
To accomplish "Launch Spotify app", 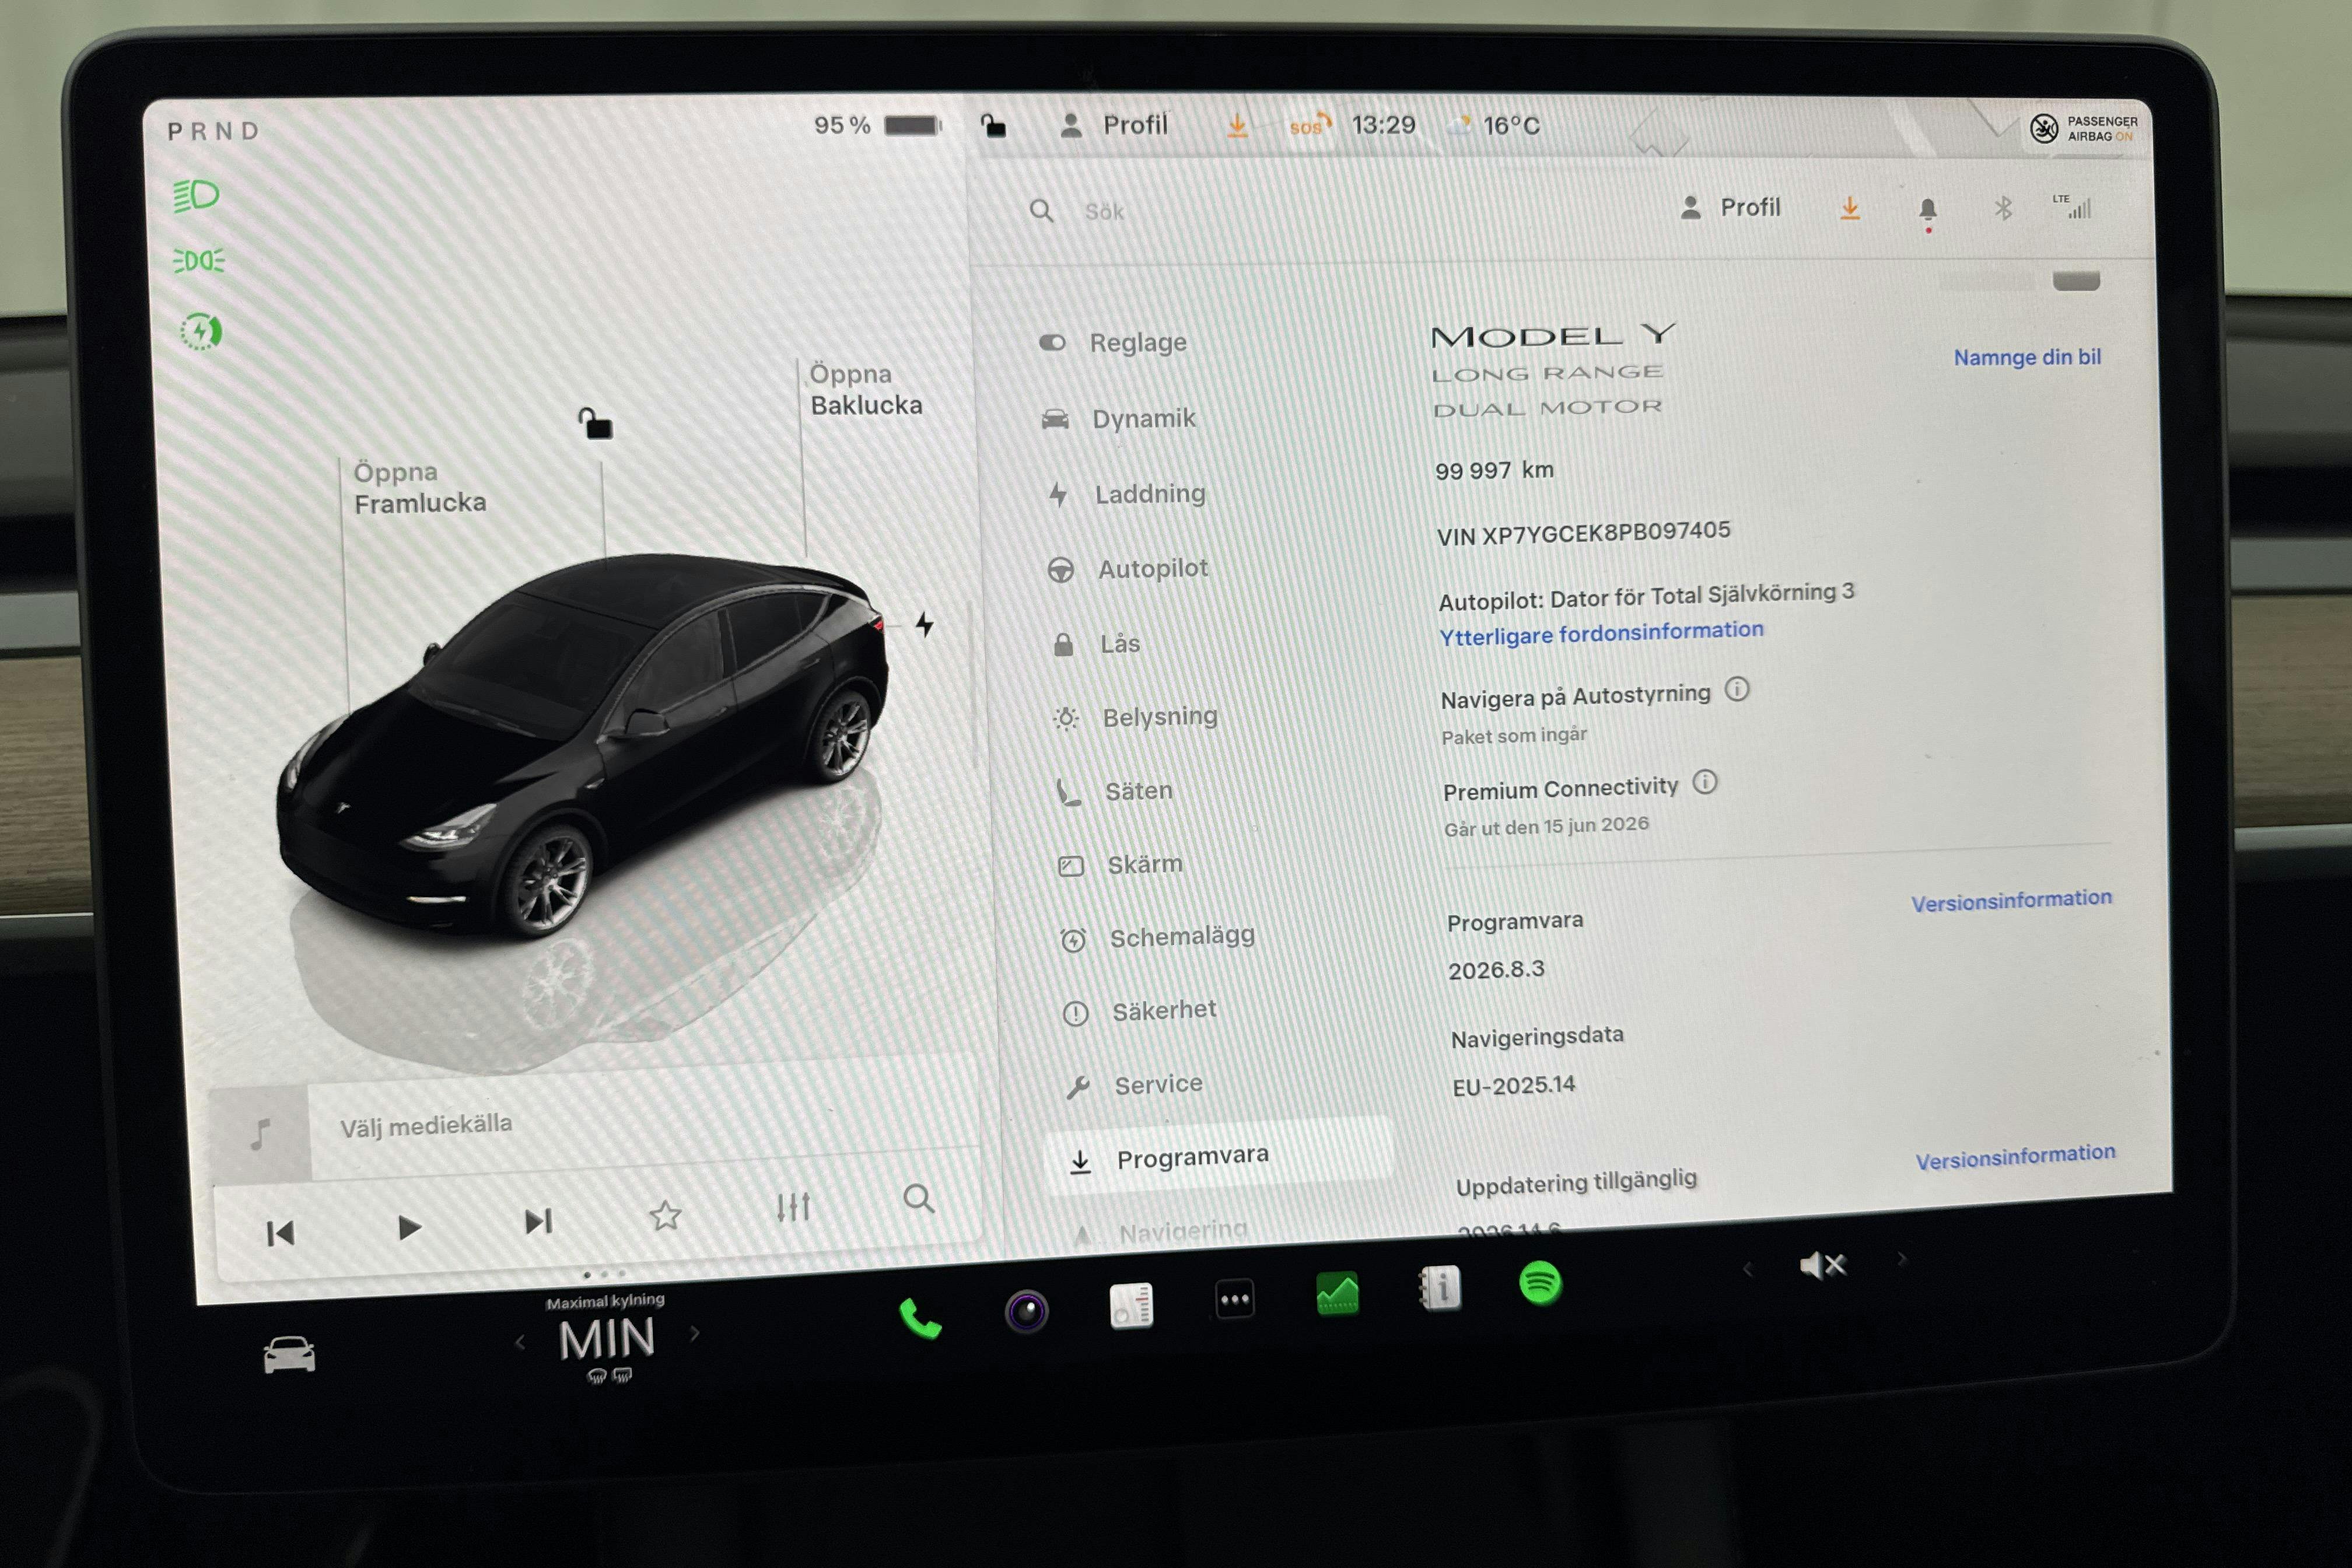I will (x=1540, y=1282).
